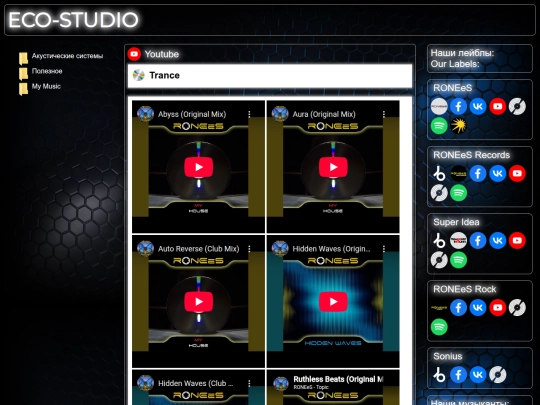Click channel avatar on Auto Reverse video
Viewport: 540px width, 405px height.
145,249
